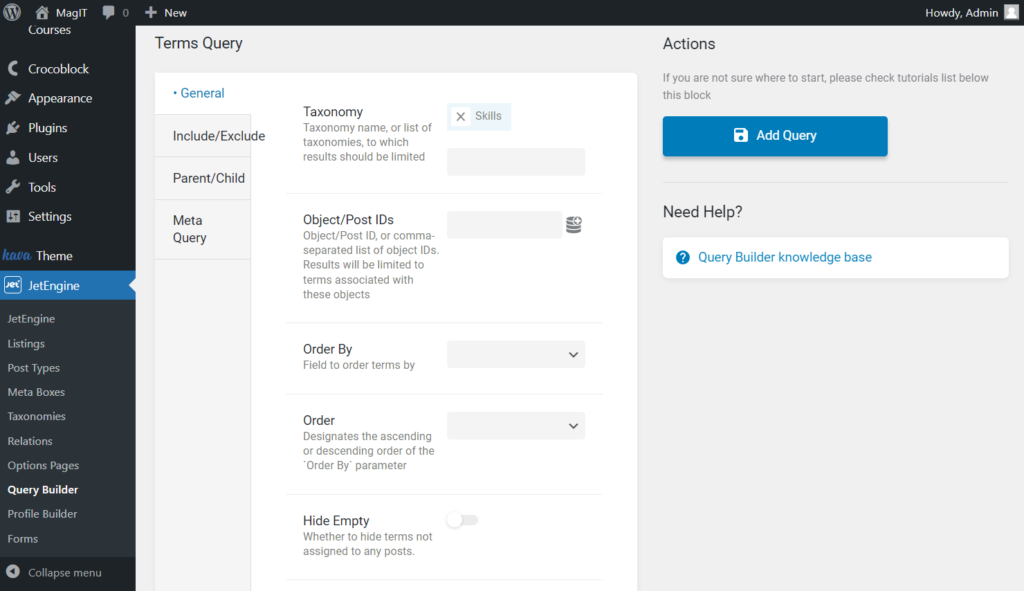Open the Post Types submenu item

pos(33,368)
